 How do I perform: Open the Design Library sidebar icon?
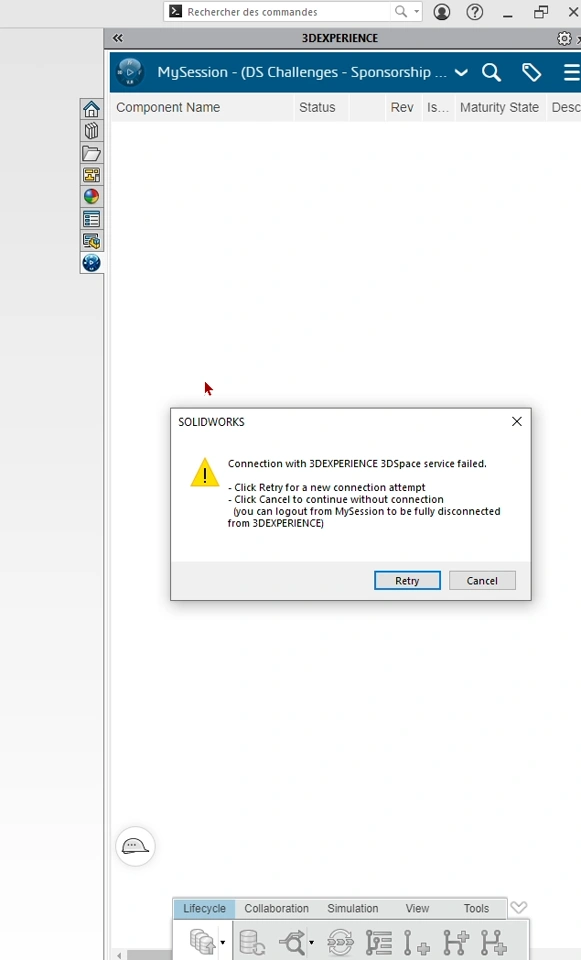tap(91, 131)
